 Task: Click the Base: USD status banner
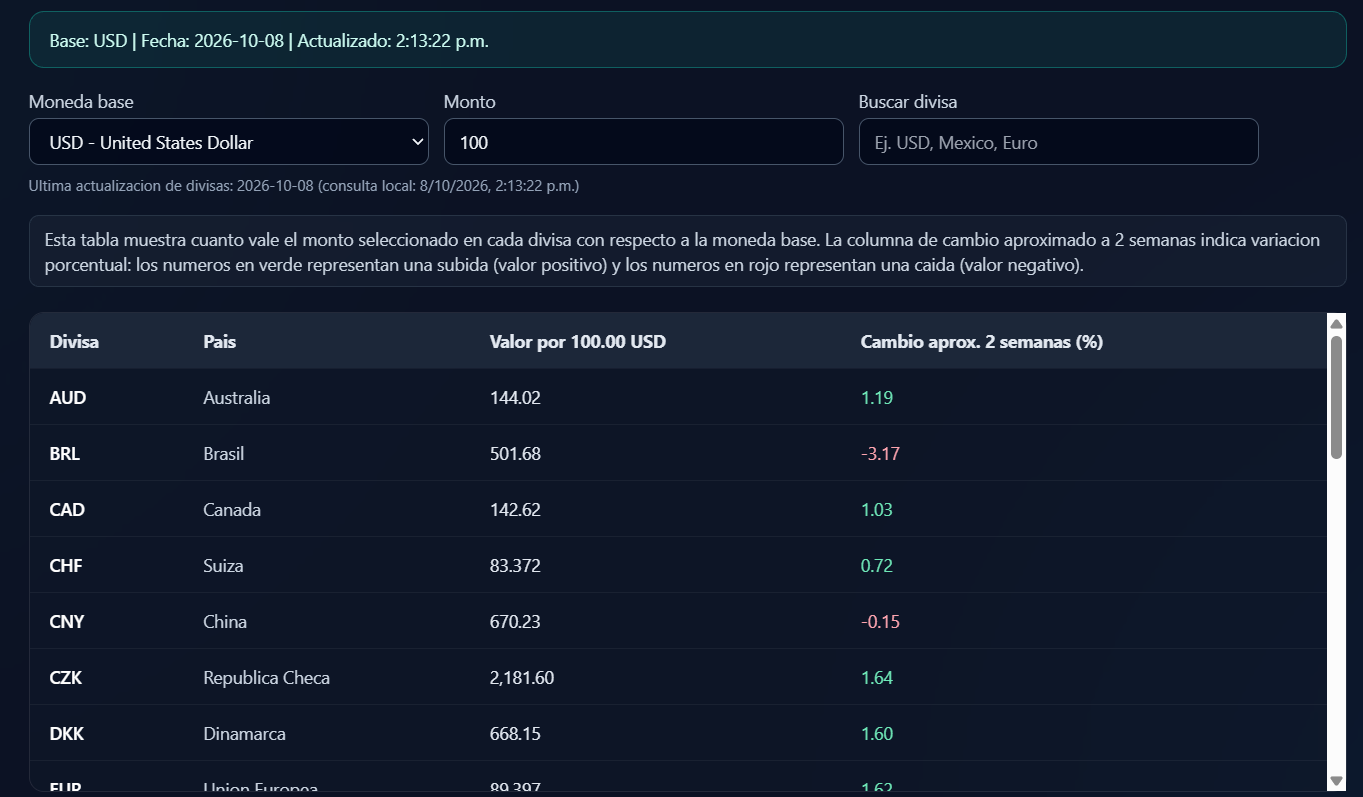tap(688, 40)
